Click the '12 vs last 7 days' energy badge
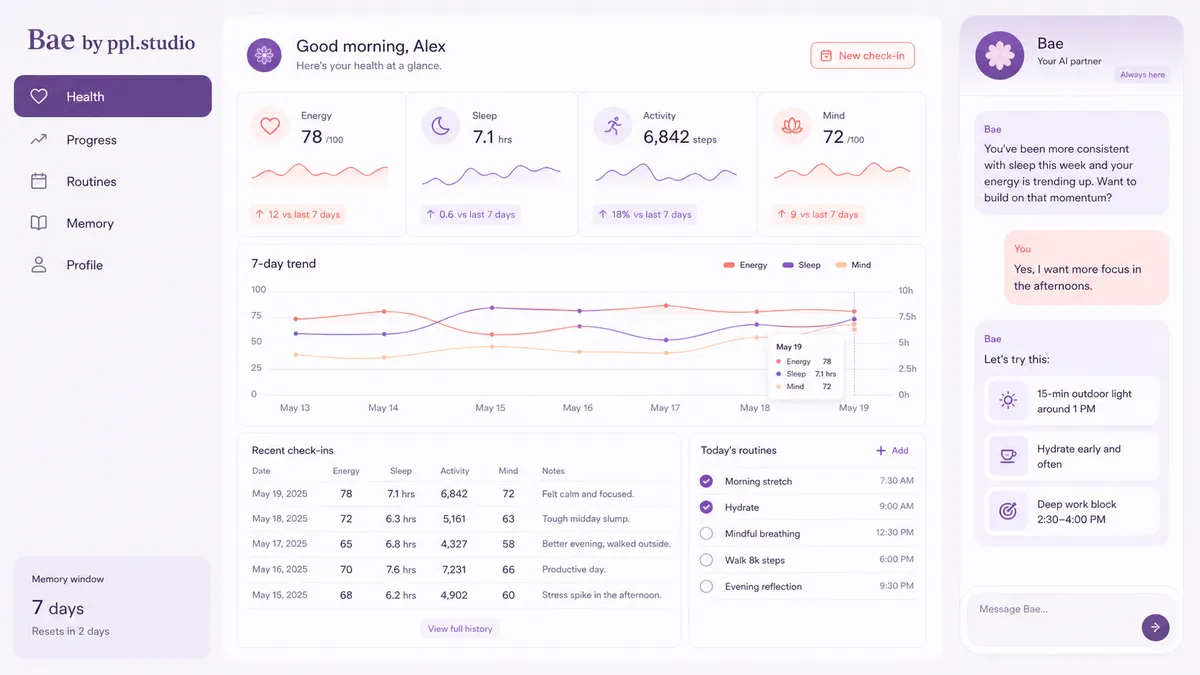This screenshot has width=1200, height=675. [x=298, y=214]
